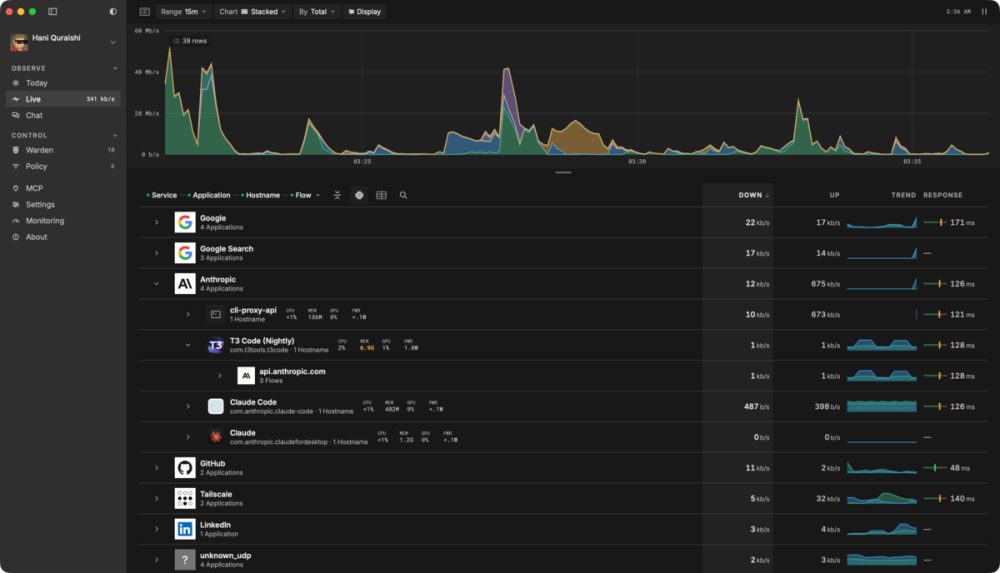
Task: Sort by the UP column
Action: pyautogui.click(x=834, y=195)
